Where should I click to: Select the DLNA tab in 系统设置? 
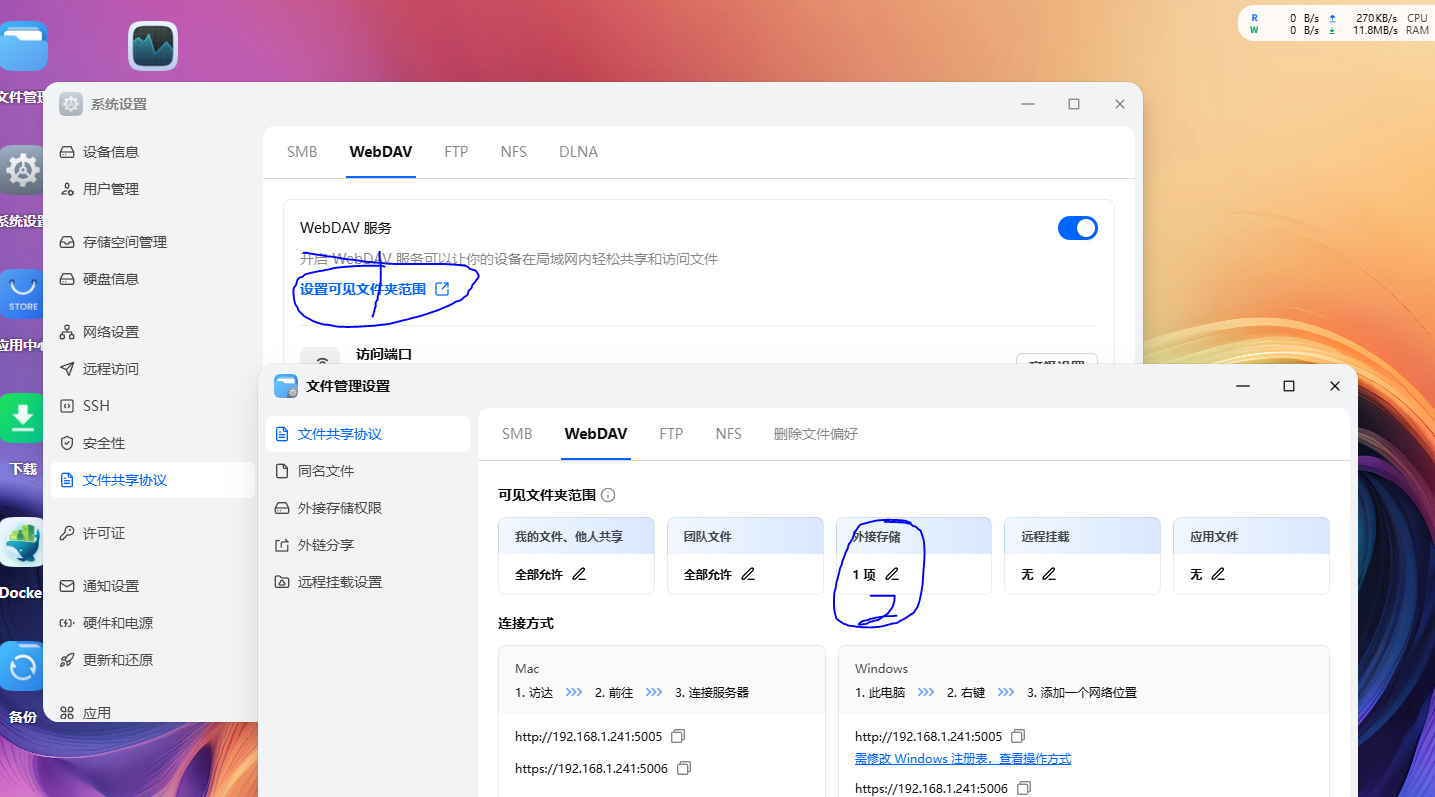click(x=578, y=152)
